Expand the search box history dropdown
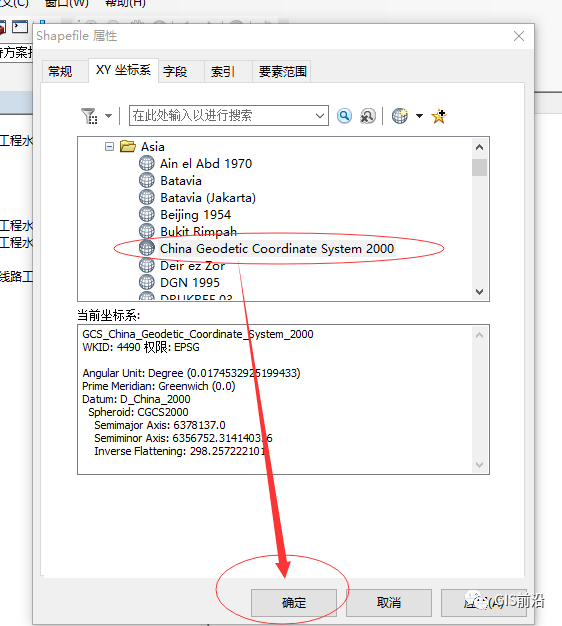The height and width of the screenshot is (626, 562). pyautogui.click(x=319, y=116)
